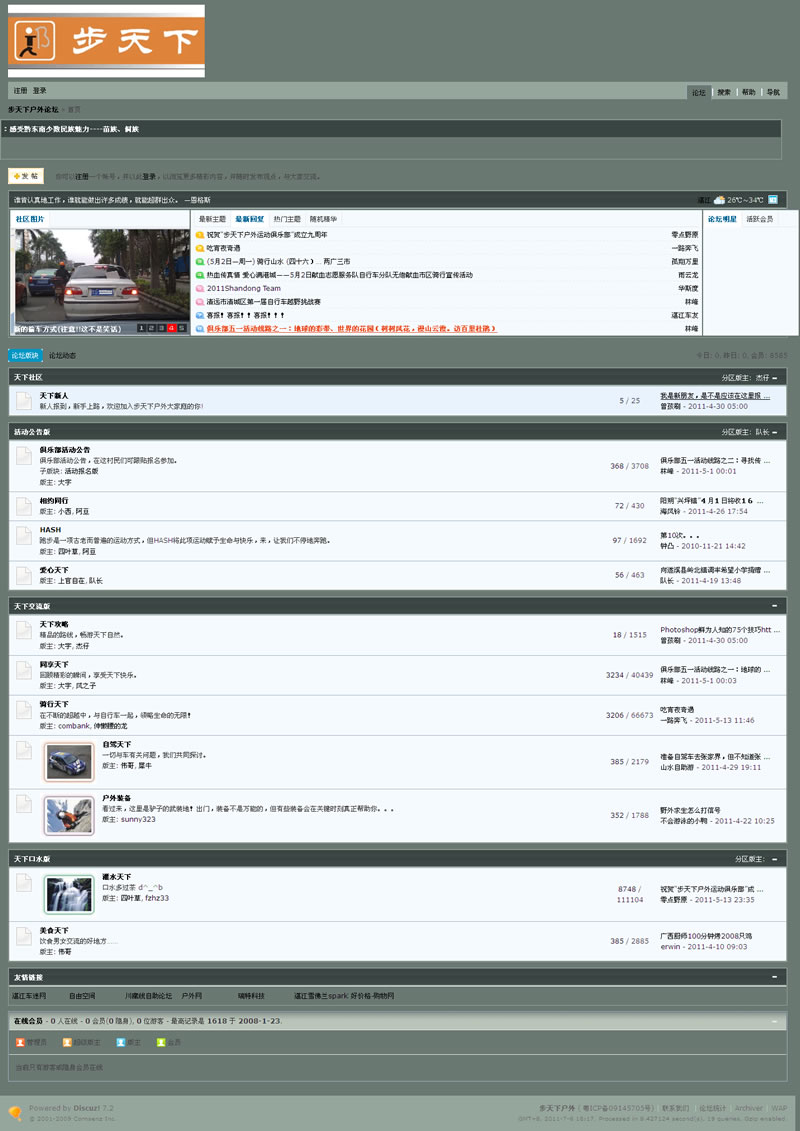The height and width of the screenshot is (1131, 800).
Task: Switch slideshow to image number 1
Action: [141, 328]
